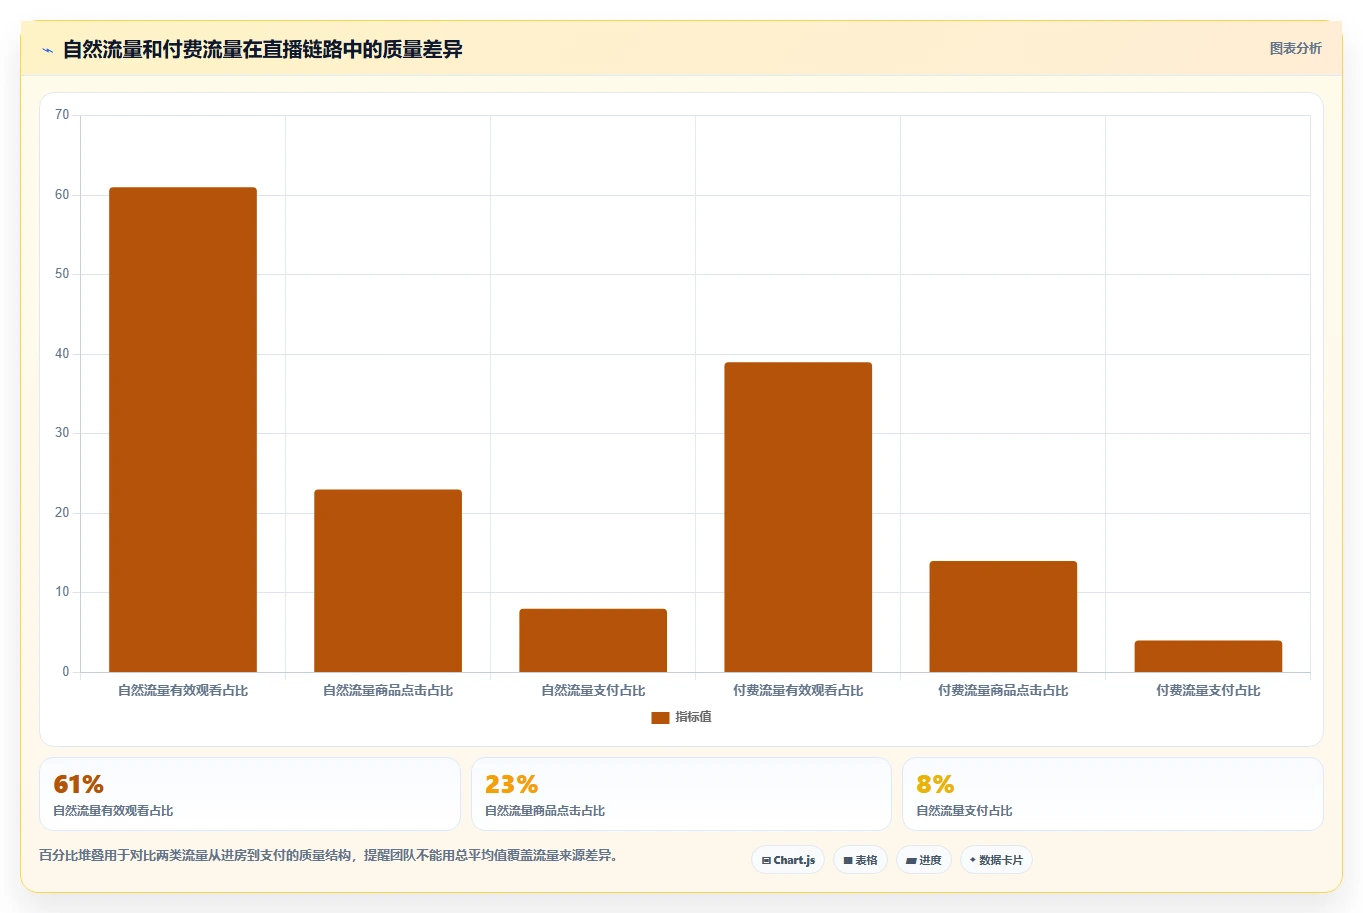Click the y-axis value 60
The width and height of the screenshot is (1363, 913).
click(62, 195)
